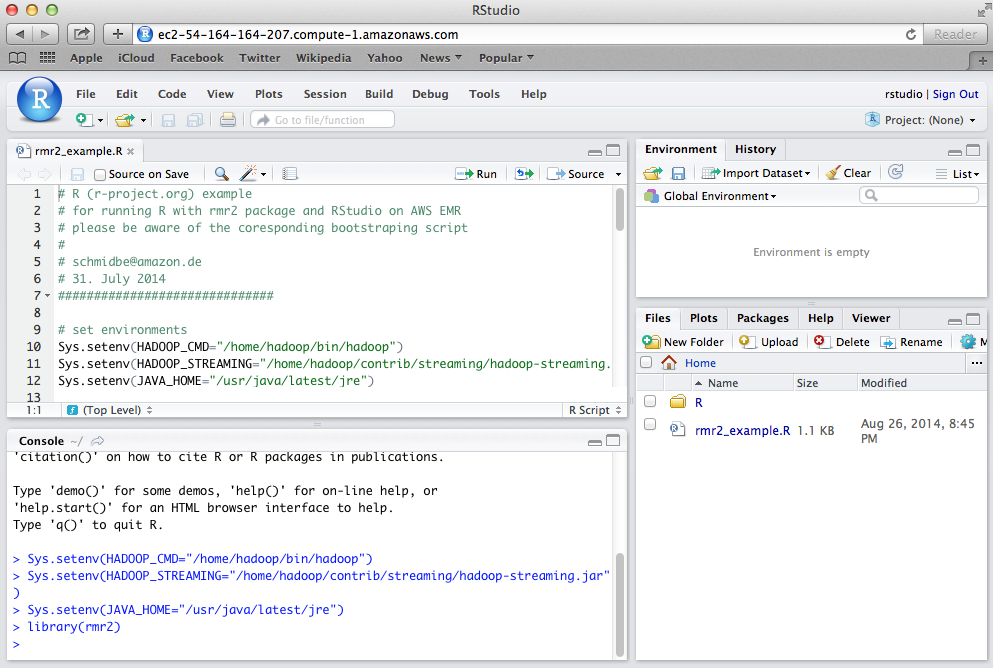Enable the Source on Save checkbox
Viewport: 993px width, 668px height.
pos(100,174)
